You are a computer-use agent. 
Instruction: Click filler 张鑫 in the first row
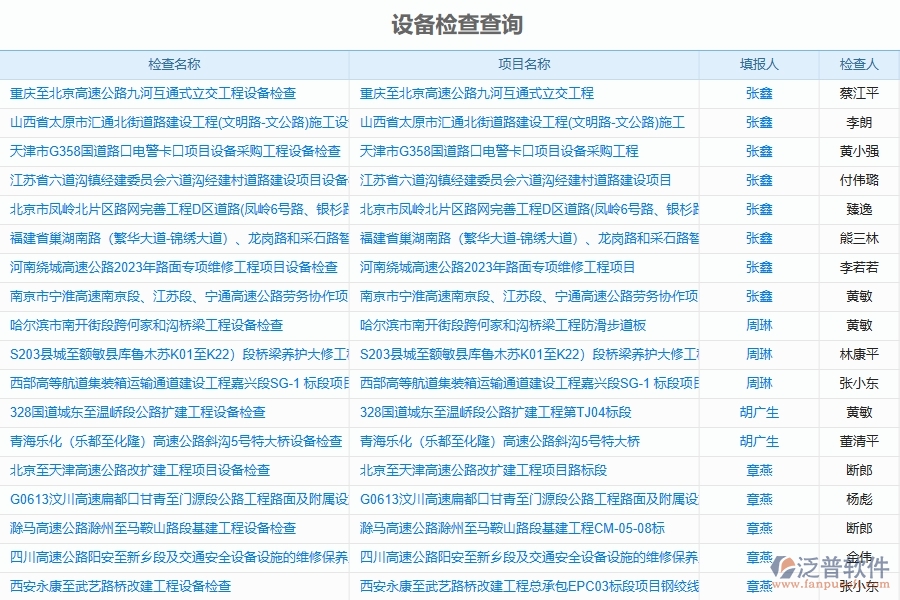point(759,93)
